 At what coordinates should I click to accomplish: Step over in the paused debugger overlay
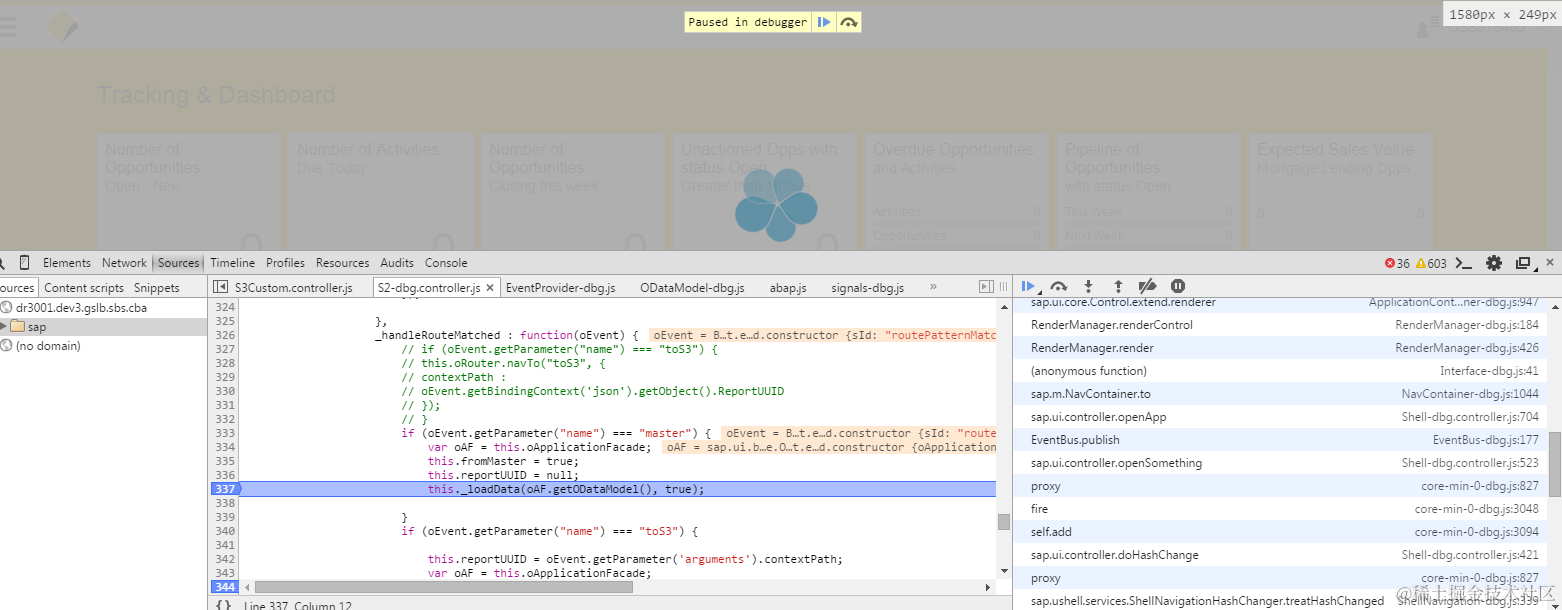pos(849,22)
